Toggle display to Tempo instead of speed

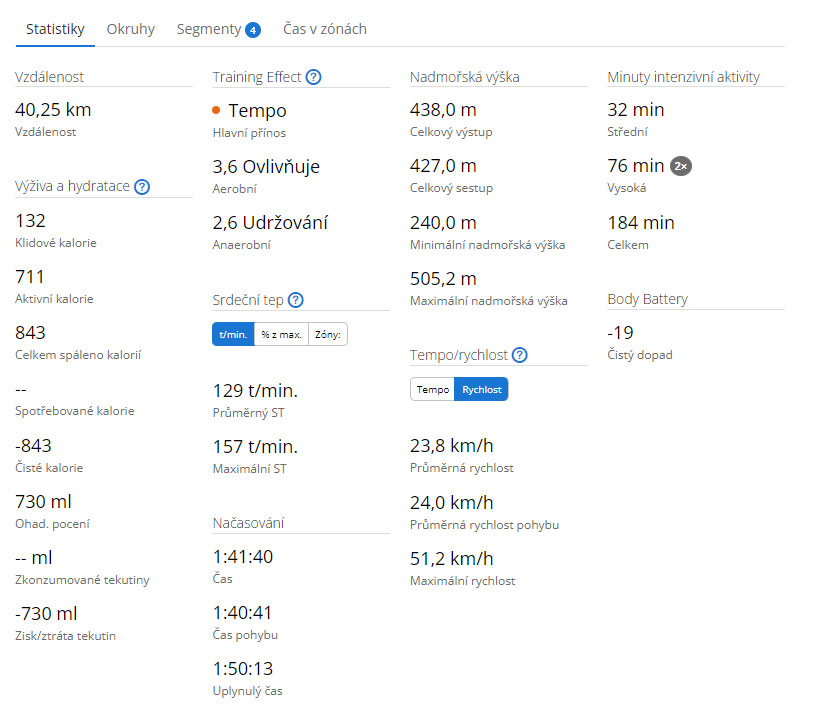(432, 389)
